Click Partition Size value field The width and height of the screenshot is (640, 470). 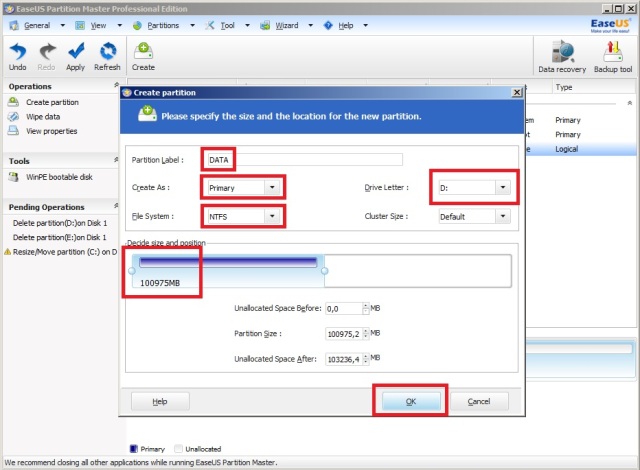(x=344, y=334)
